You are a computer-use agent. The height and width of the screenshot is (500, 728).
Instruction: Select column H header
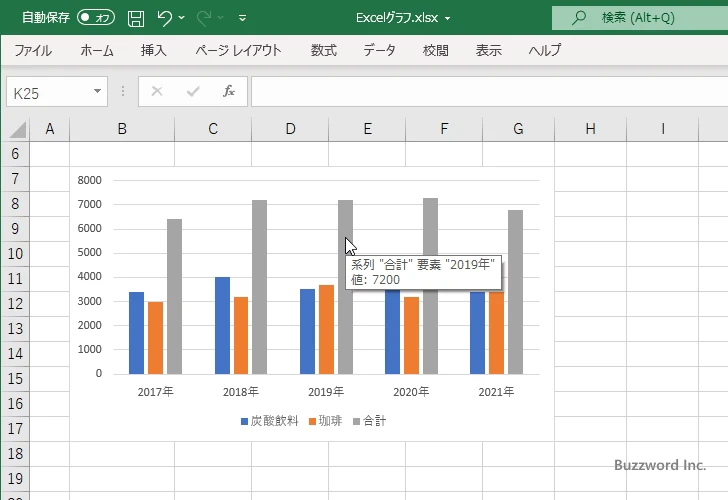coord(591,129)
